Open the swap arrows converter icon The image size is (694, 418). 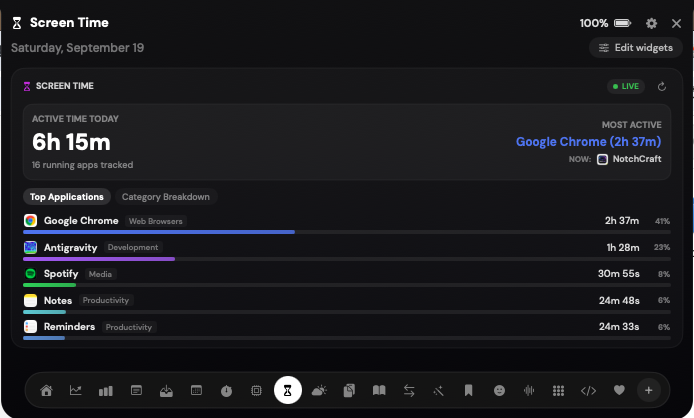409,391
